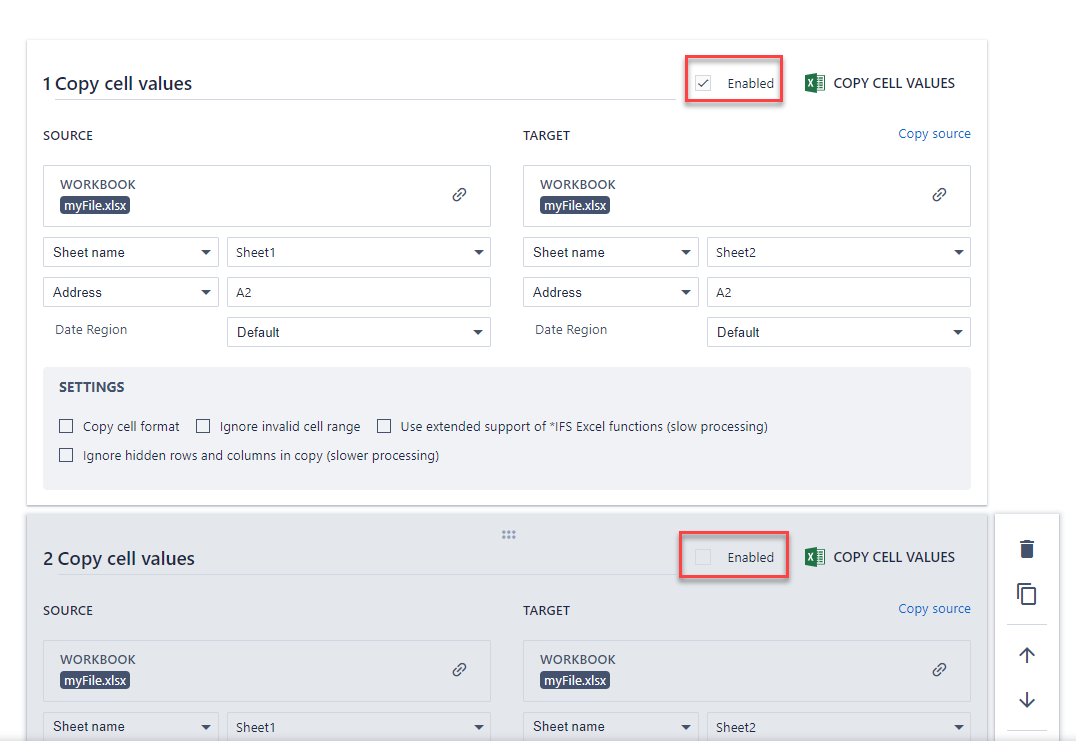Click the step 1 source myFile.xlsx workbook tag

(x=95, y=205)
